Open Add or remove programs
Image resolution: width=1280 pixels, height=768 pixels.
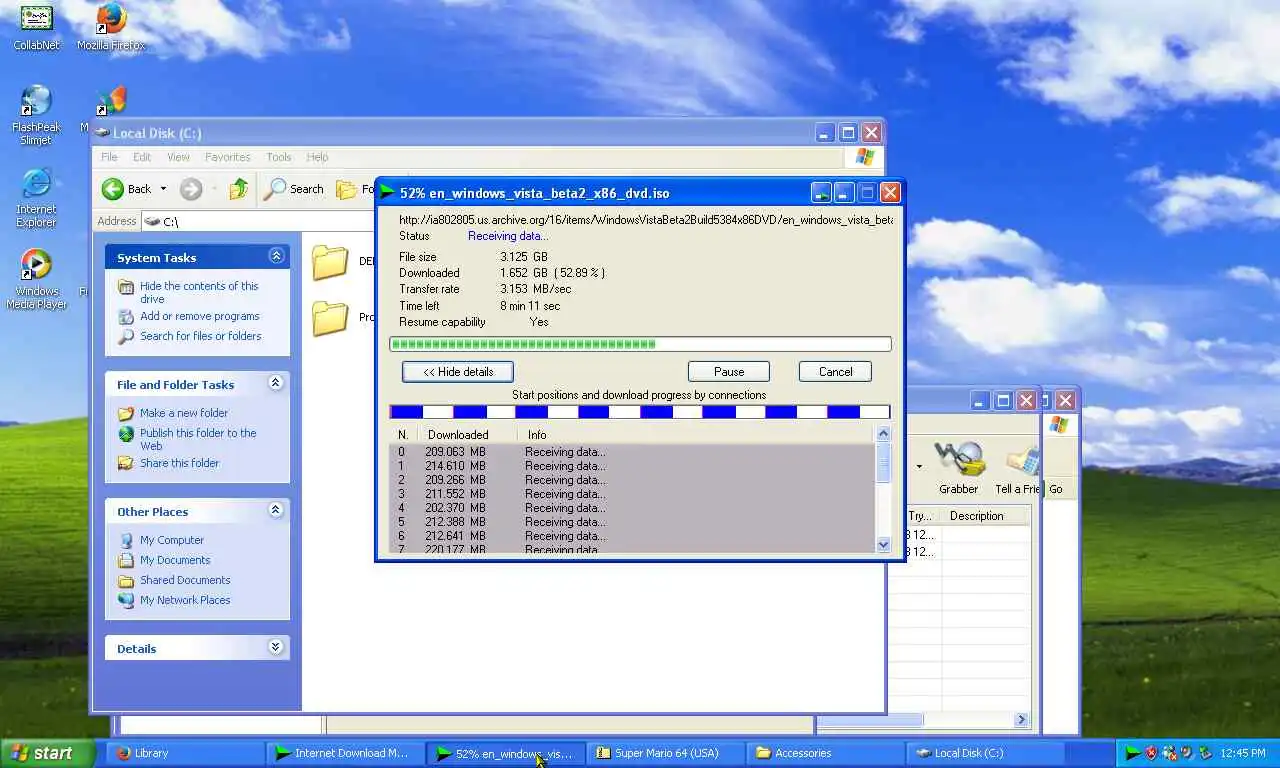(200, 316)
